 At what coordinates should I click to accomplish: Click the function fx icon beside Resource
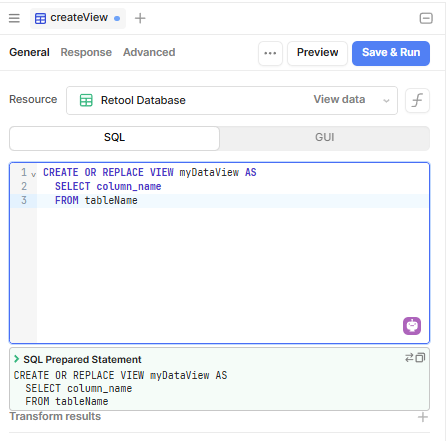(417, 100)
